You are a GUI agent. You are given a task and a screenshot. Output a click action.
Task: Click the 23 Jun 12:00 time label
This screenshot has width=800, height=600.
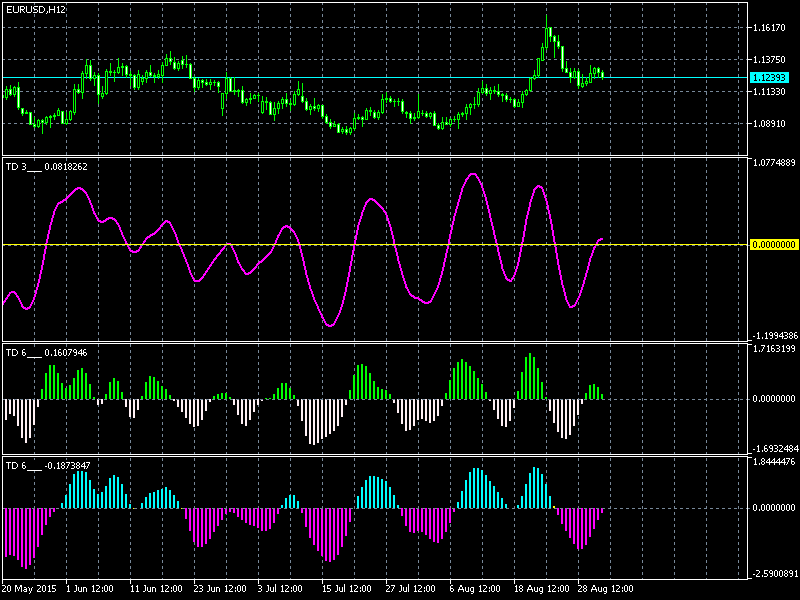point(218,589)
